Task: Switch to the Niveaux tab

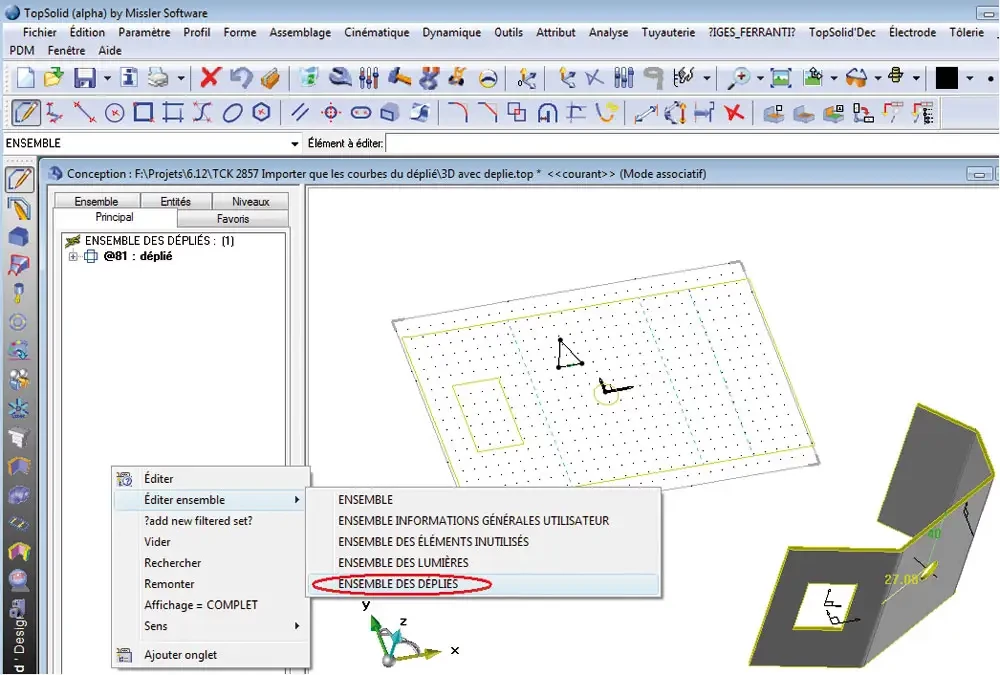Action: (250, 202)
